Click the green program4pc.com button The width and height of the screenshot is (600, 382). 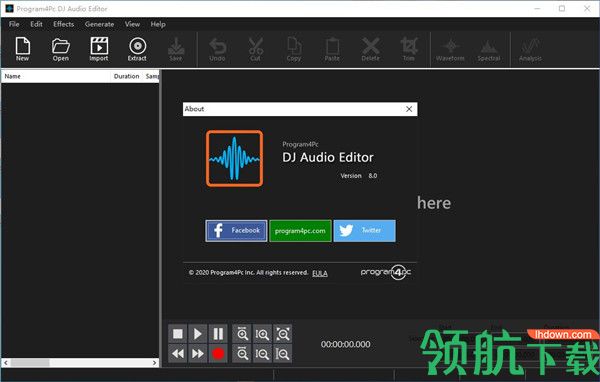[300, 230]
